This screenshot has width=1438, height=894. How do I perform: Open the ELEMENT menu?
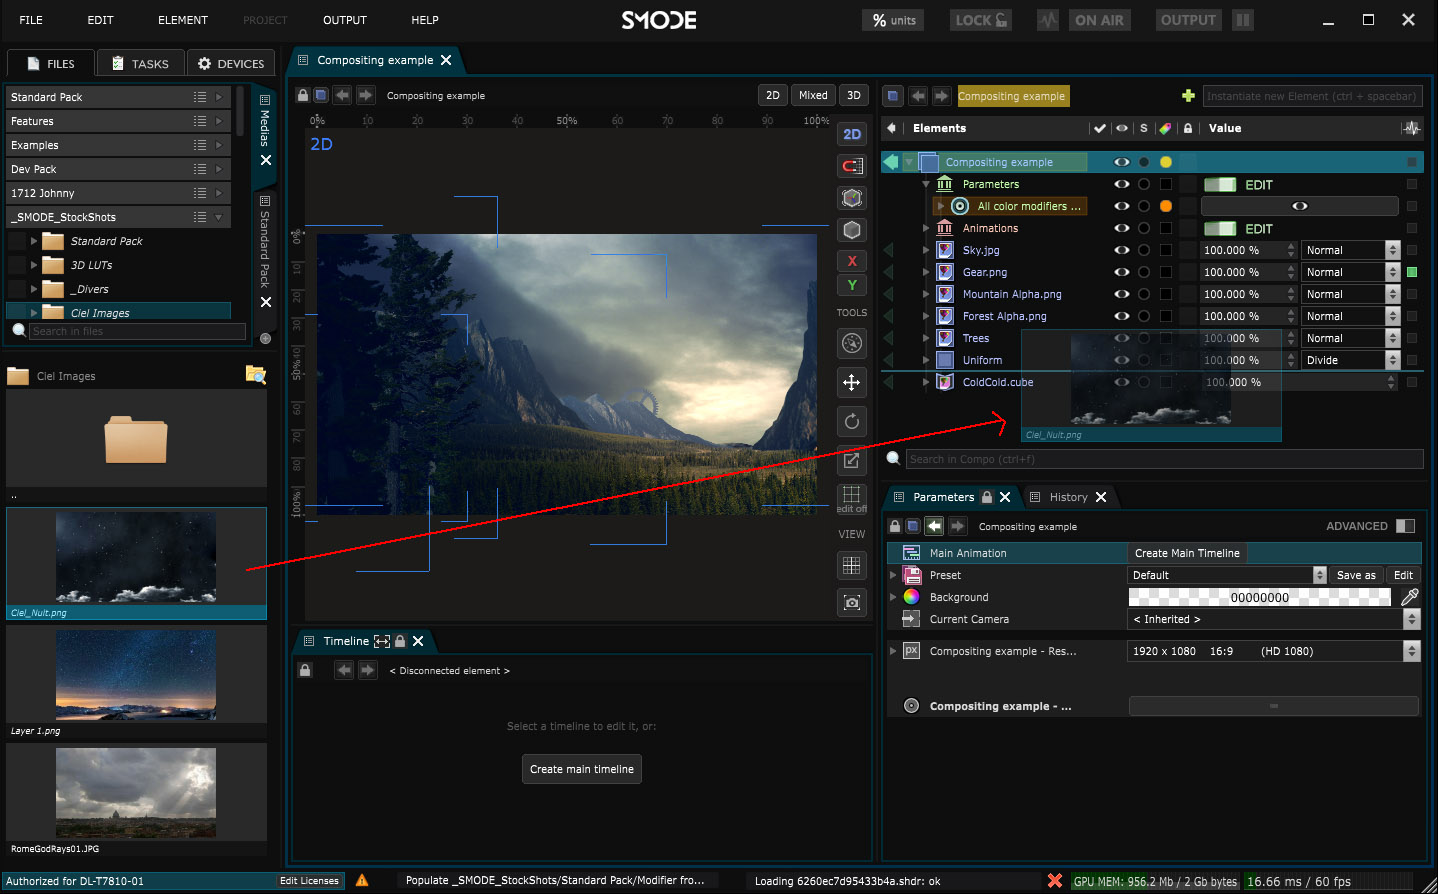pyautogui.click(x=183, y=20)
